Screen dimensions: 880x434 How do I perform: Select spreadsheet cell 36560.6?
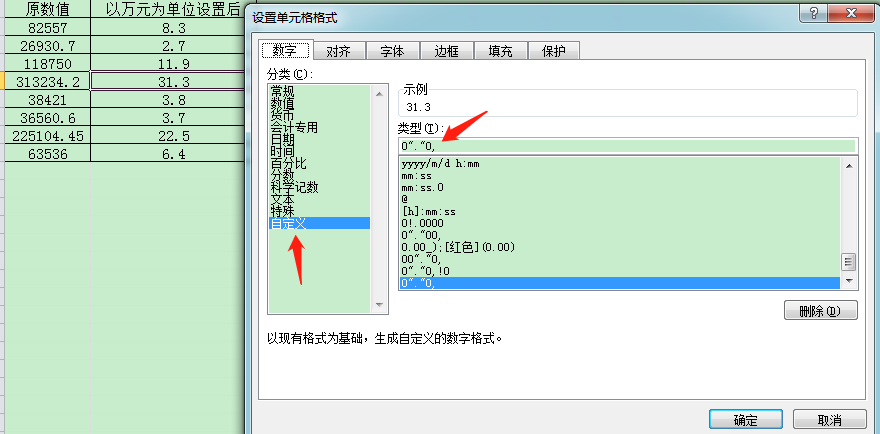click(47, 118)
